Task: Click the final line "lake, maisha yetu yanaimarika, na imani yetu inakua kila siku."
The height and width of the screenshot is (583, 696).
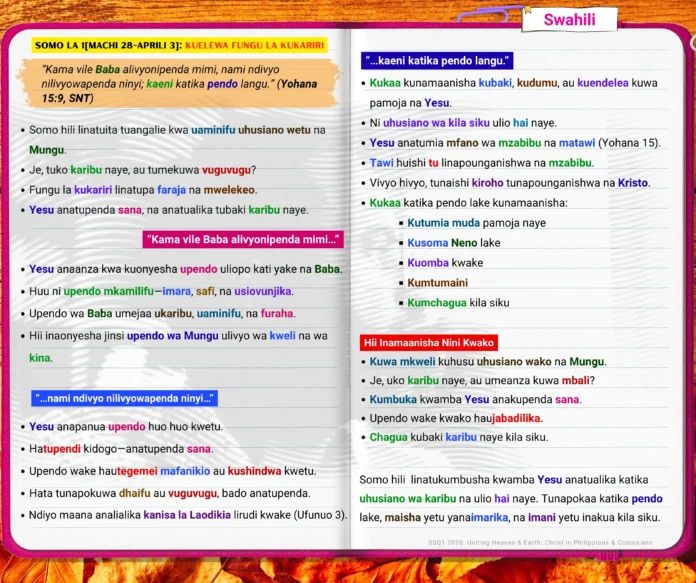Action: [510, 518]
